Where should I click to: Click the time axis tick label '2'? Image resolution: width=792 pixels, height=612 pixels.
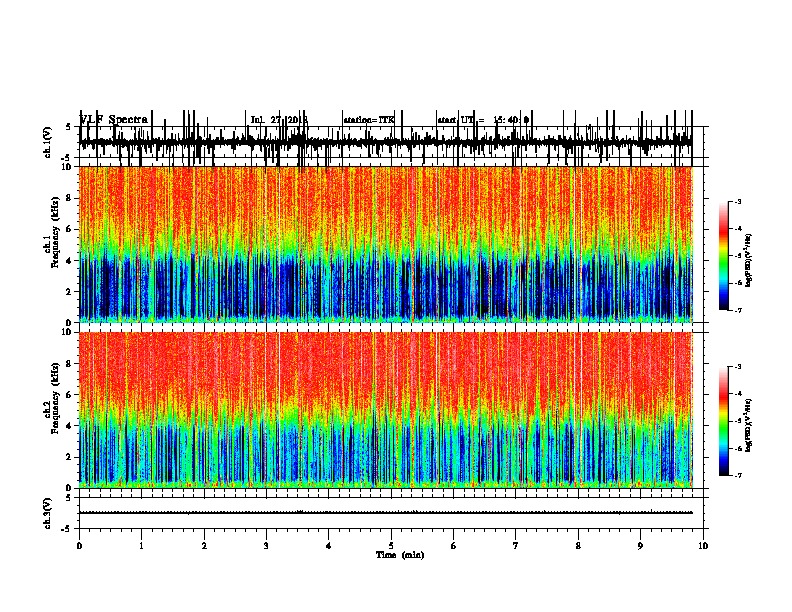click(x=204, y=546)
